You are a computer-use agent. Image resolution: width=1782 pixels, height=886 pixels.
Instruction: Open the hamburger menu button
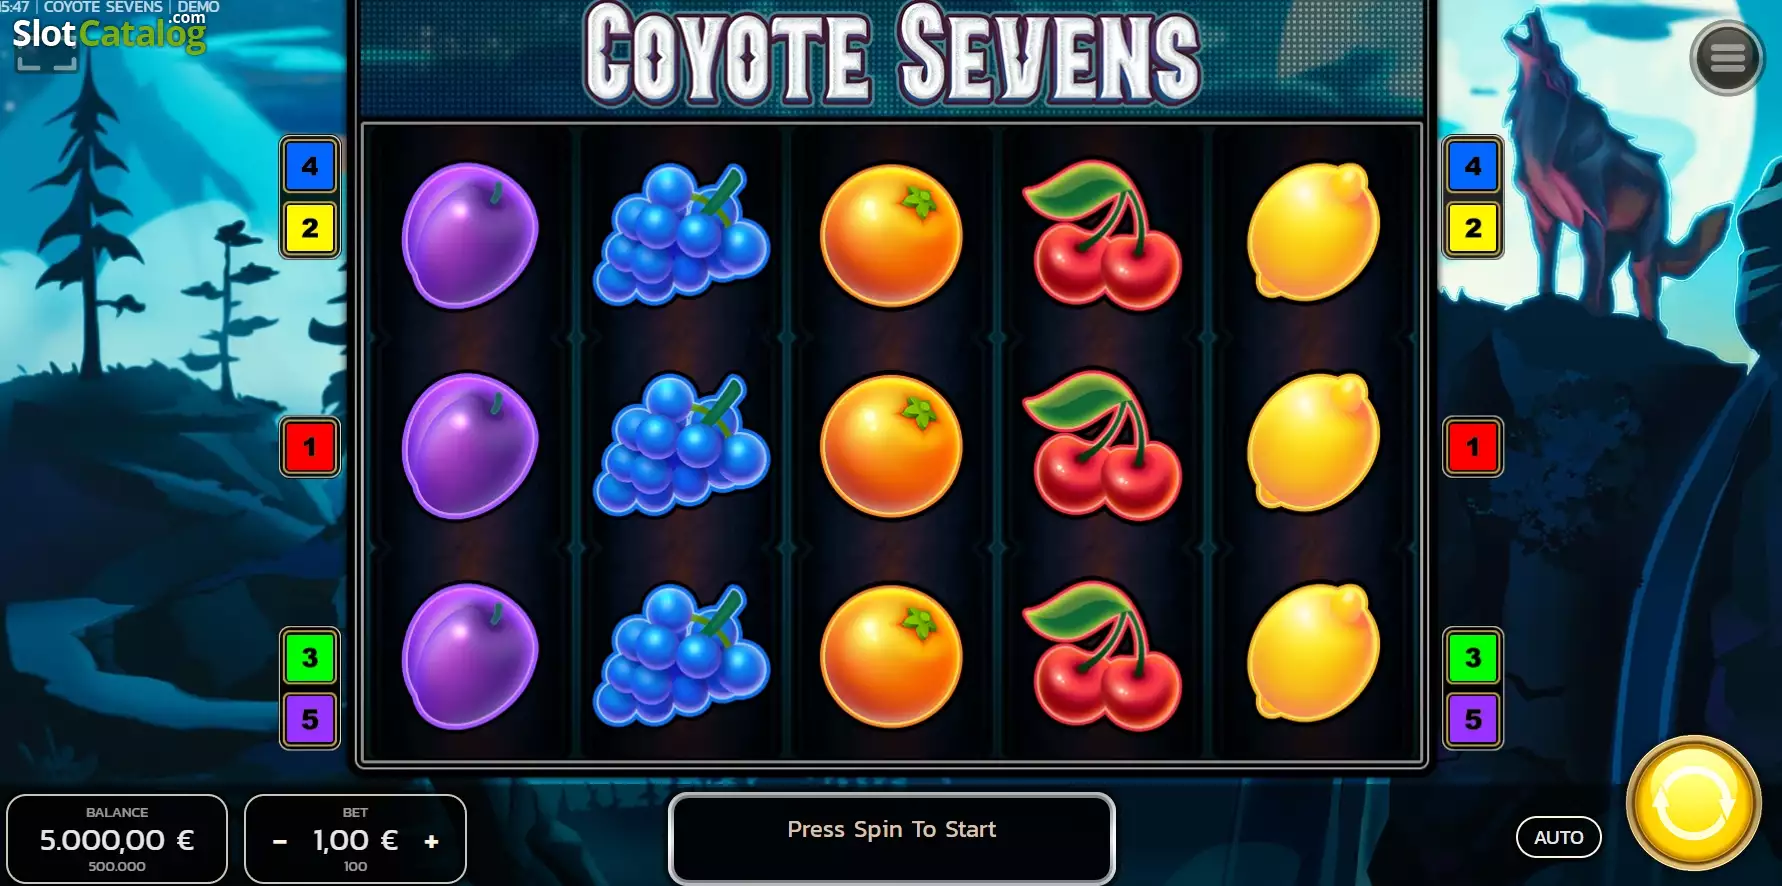point(1727,58)
